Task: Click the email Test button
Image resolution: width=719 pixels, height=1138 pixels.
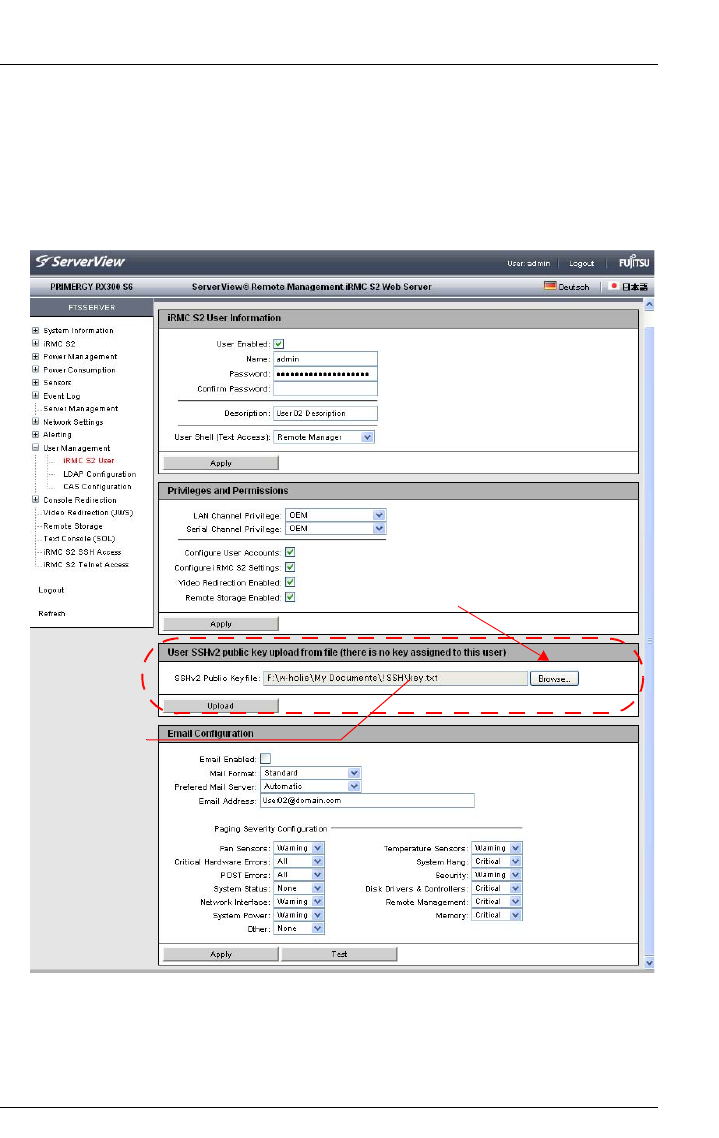Action: tap(339, 954)
